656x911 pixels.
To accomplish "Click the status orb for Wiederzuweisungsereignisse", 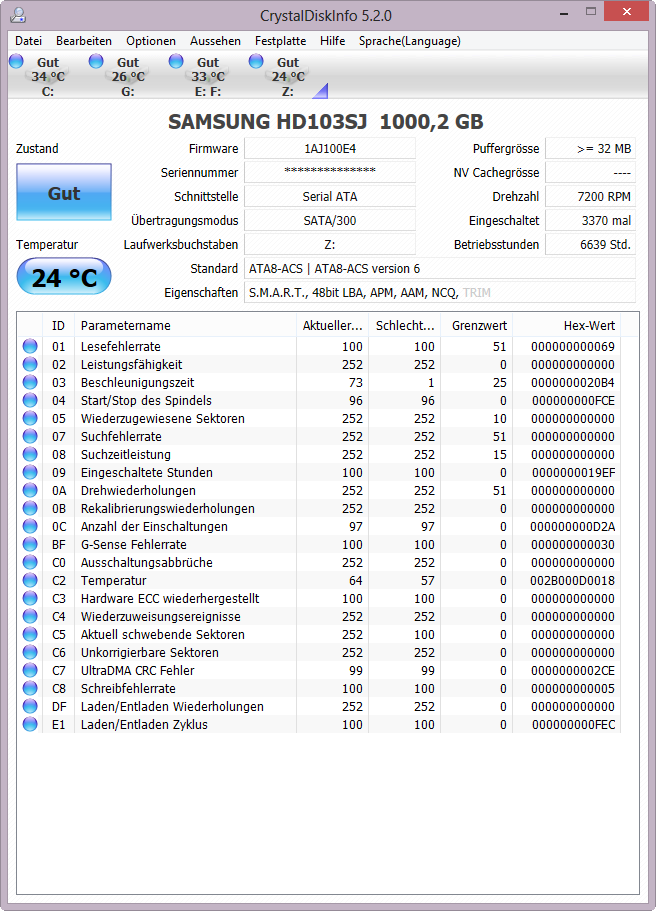I will click(30, 616).
